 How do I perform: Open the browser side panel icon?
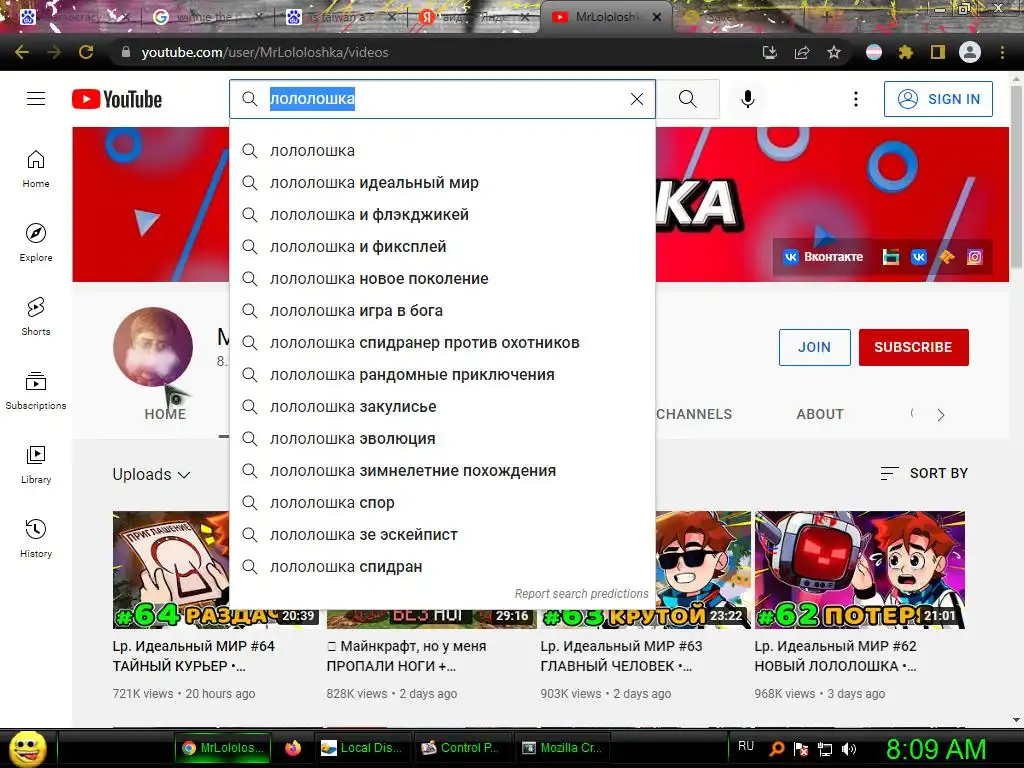click(x=938, y=52)
